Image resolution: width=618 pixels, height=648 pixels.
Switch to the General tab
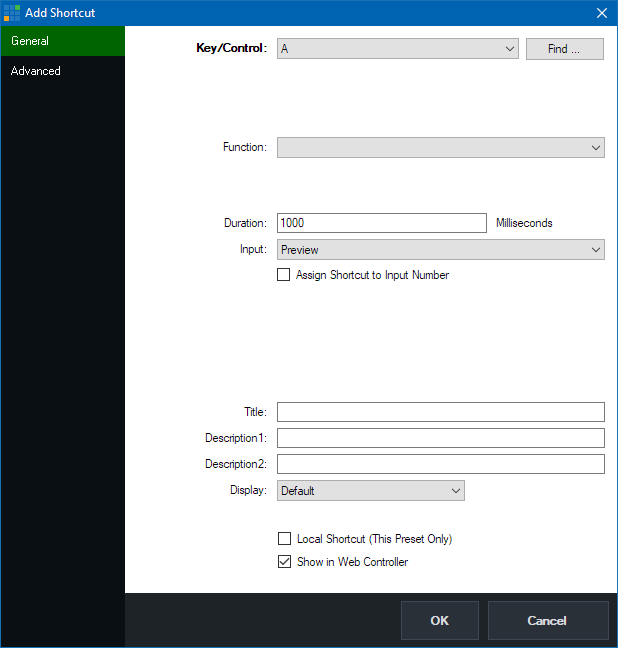(x=62, y=41)
